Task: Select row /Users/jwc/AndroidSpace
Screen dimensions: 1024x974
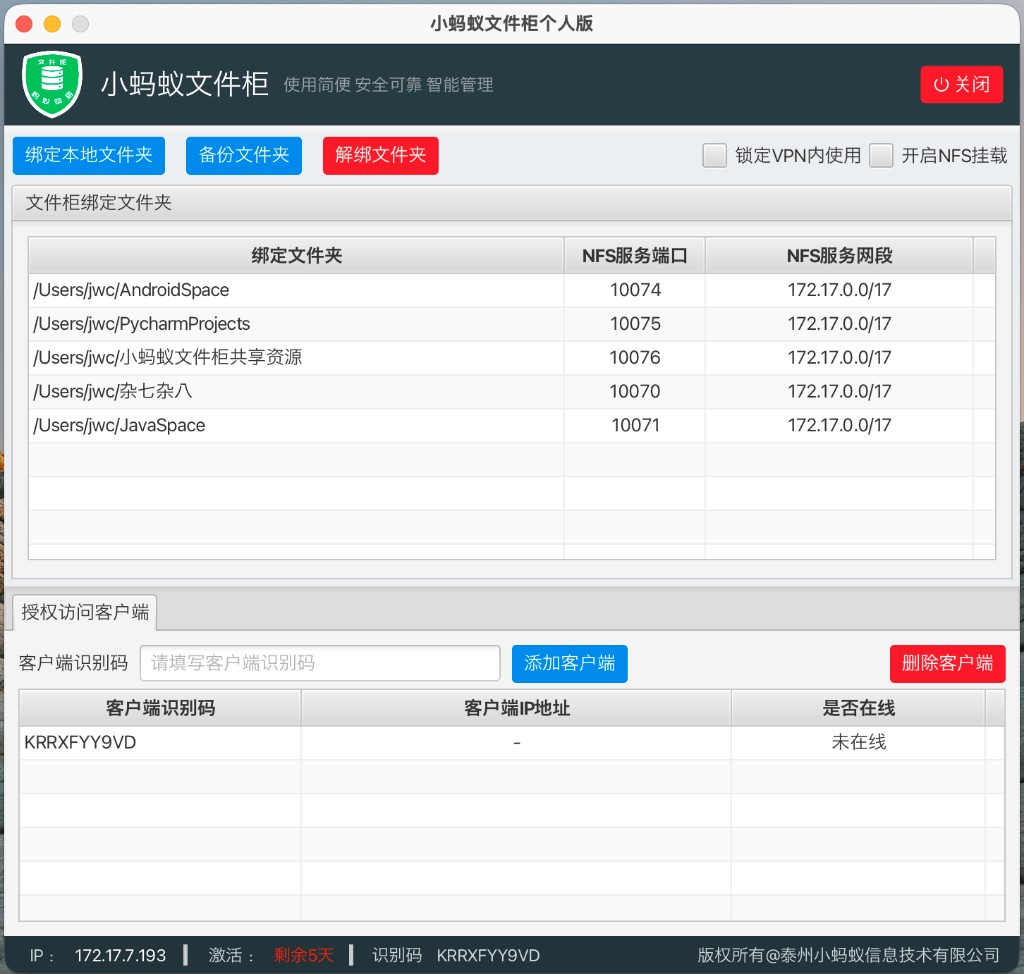Action: tap(512, 290)
